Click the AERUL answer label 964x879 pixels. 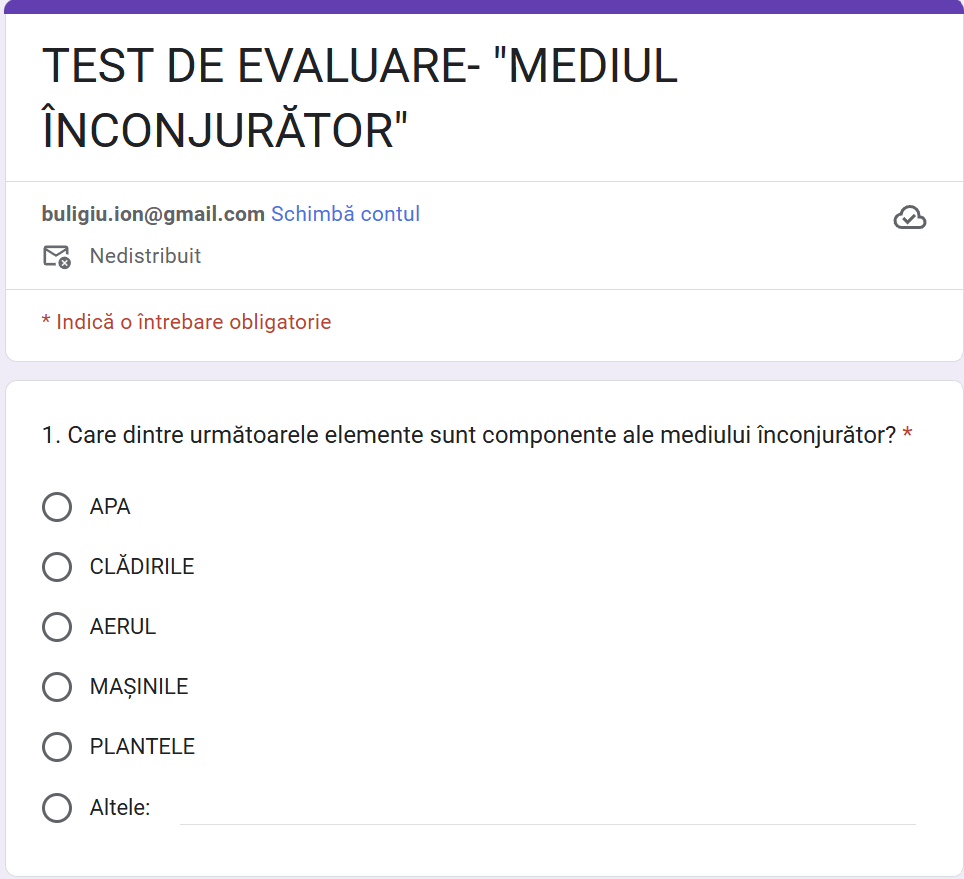(x=123, y=627)
